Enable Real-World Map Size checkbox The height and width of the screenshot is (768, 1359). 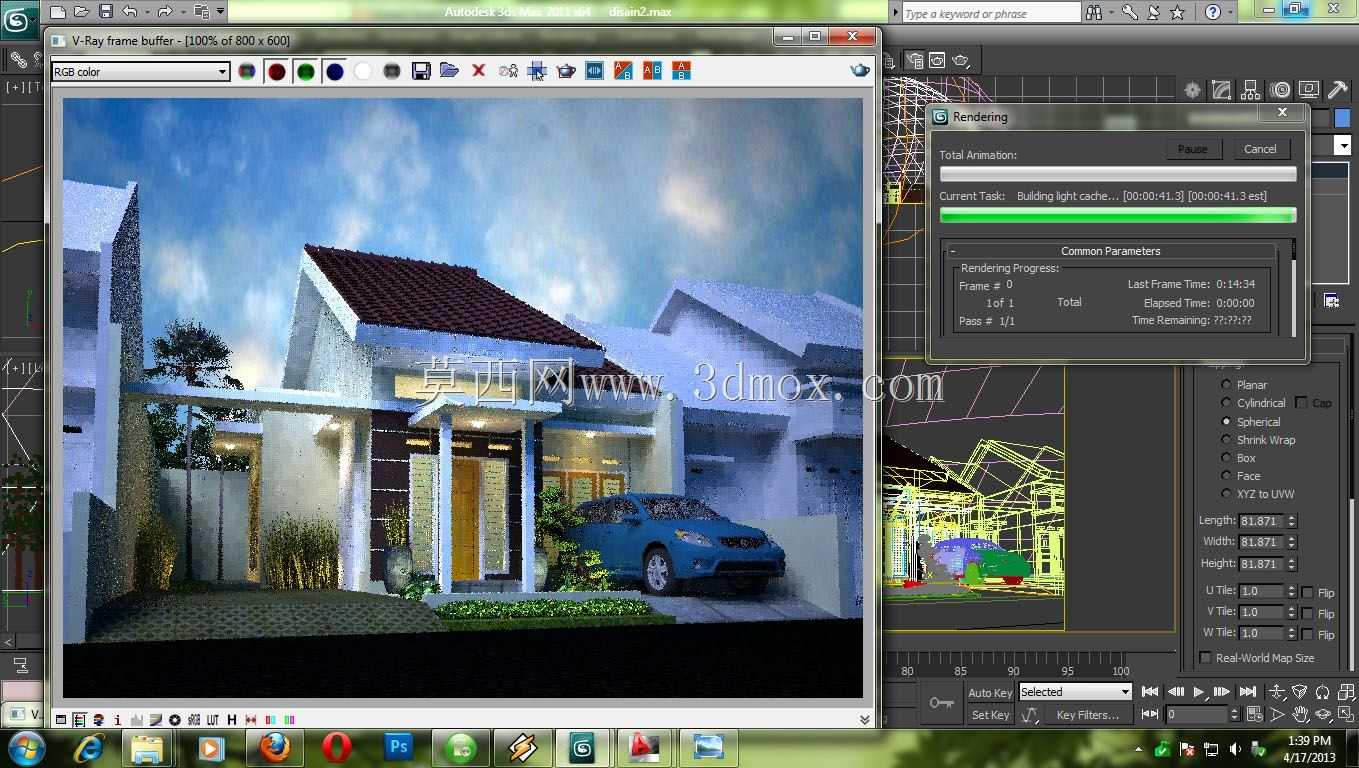tap(1205, 658)
